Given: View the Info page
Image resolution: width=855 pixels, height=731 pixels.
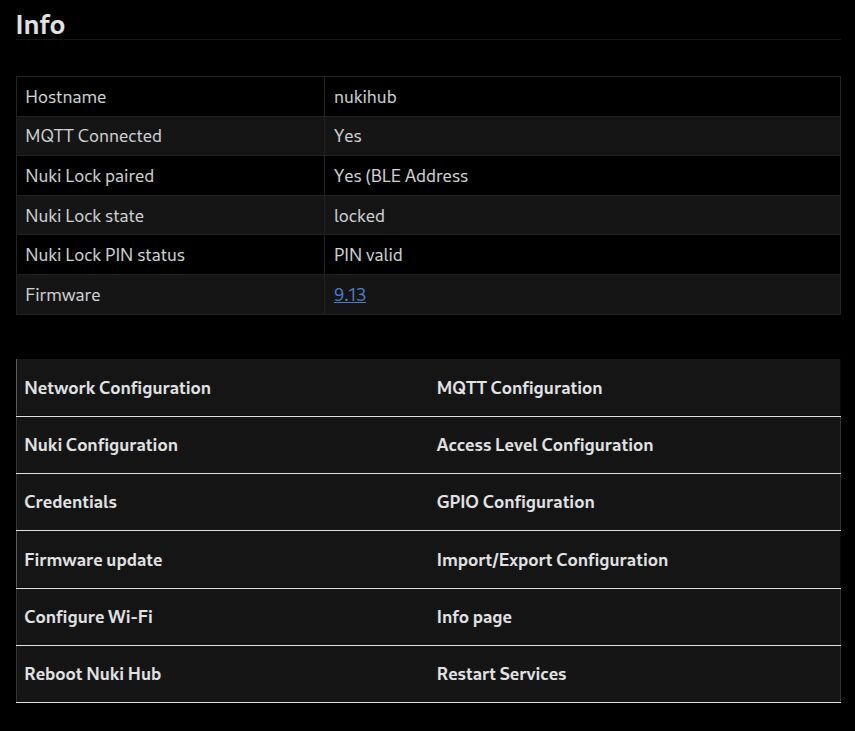Looking at the screenshot, I should (x=474, y=617).
